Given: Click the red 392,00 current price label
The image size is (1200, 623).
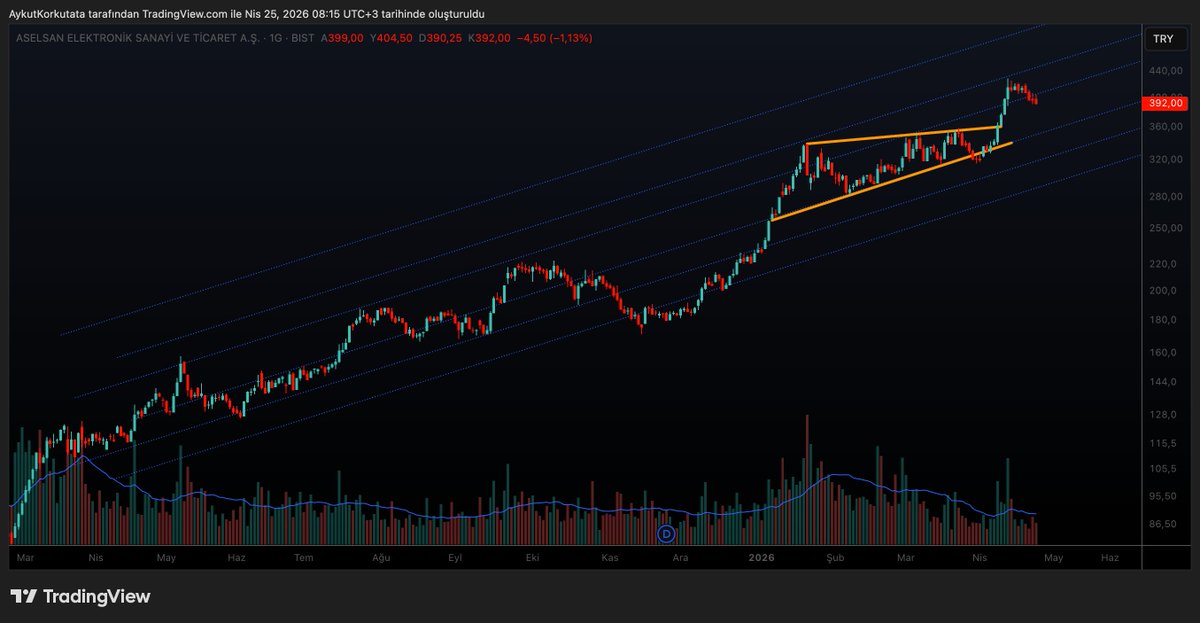Looking at the screenshot, I should point(1165,103).
